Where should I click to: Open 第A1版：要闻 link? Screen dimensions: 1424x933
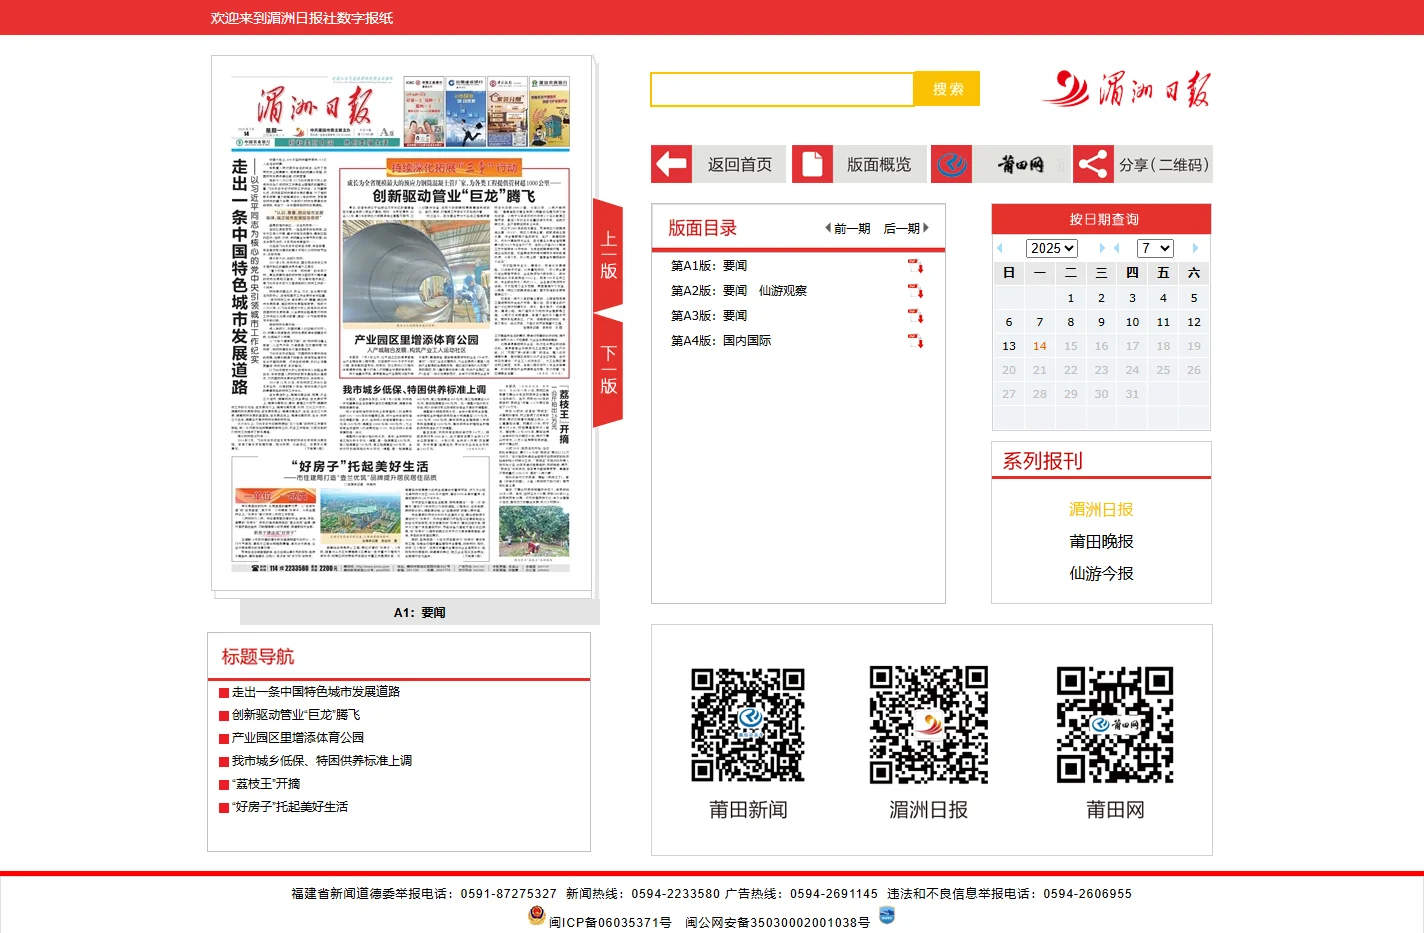coord(709,266)
